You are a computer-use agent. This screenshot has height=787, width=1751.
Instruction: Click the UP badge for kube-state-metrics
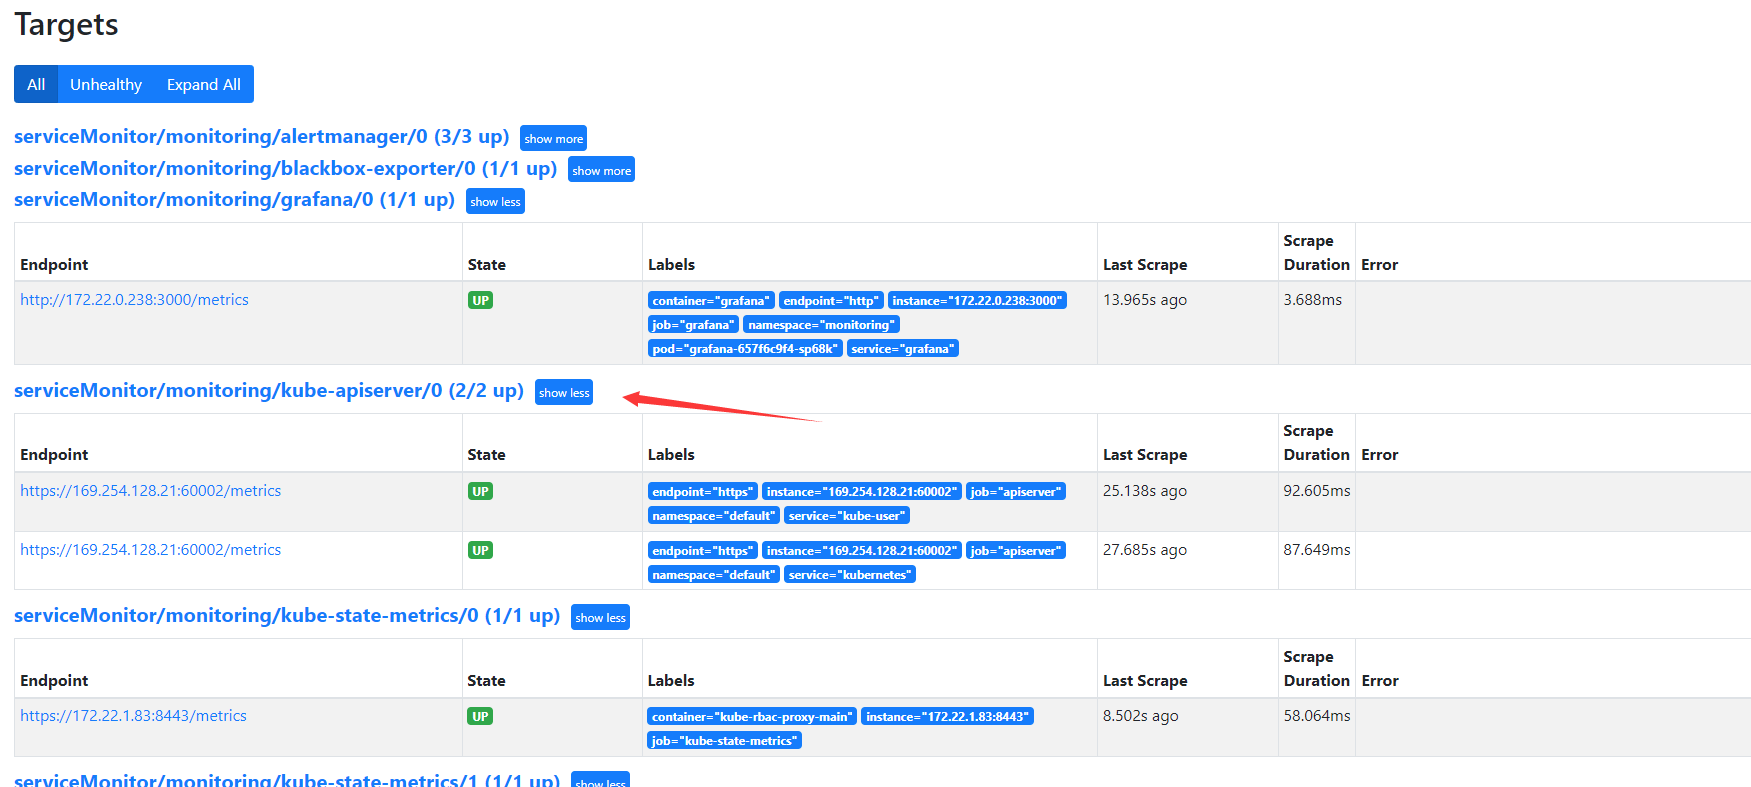(x=480, y=716)
